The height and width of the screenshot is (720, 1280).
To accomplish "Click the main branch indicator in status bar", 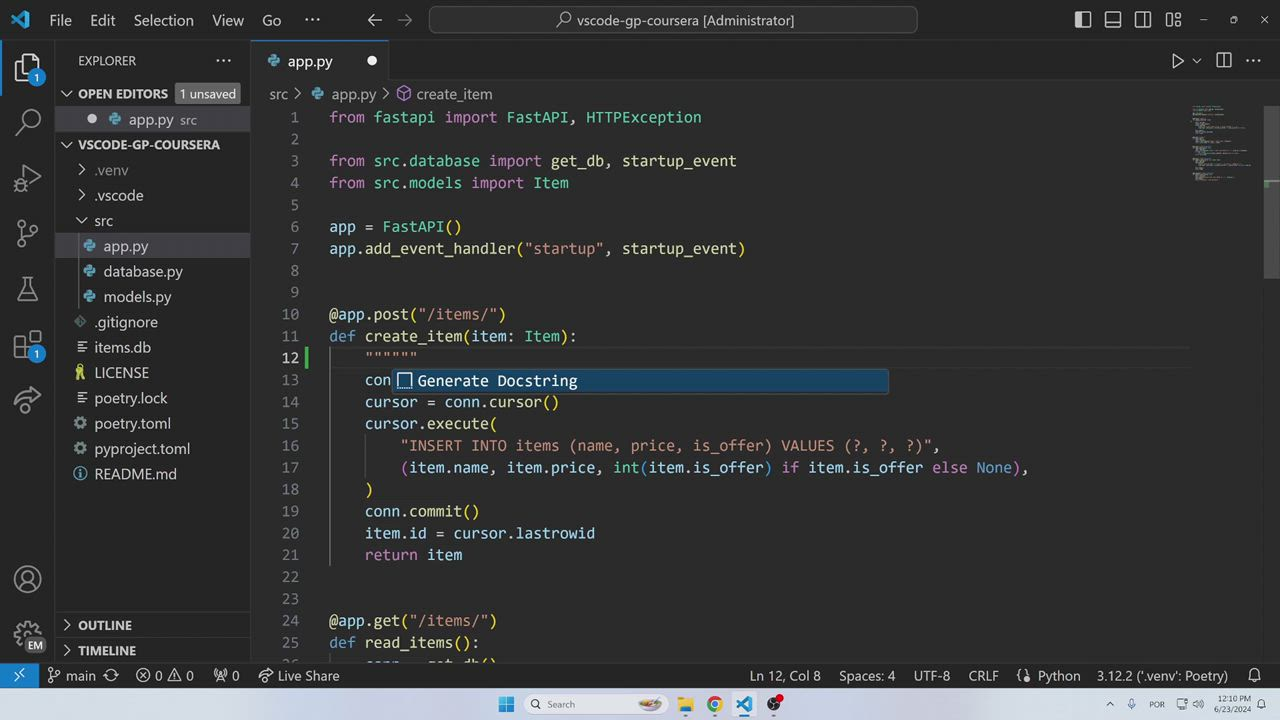I will point(72,676).
